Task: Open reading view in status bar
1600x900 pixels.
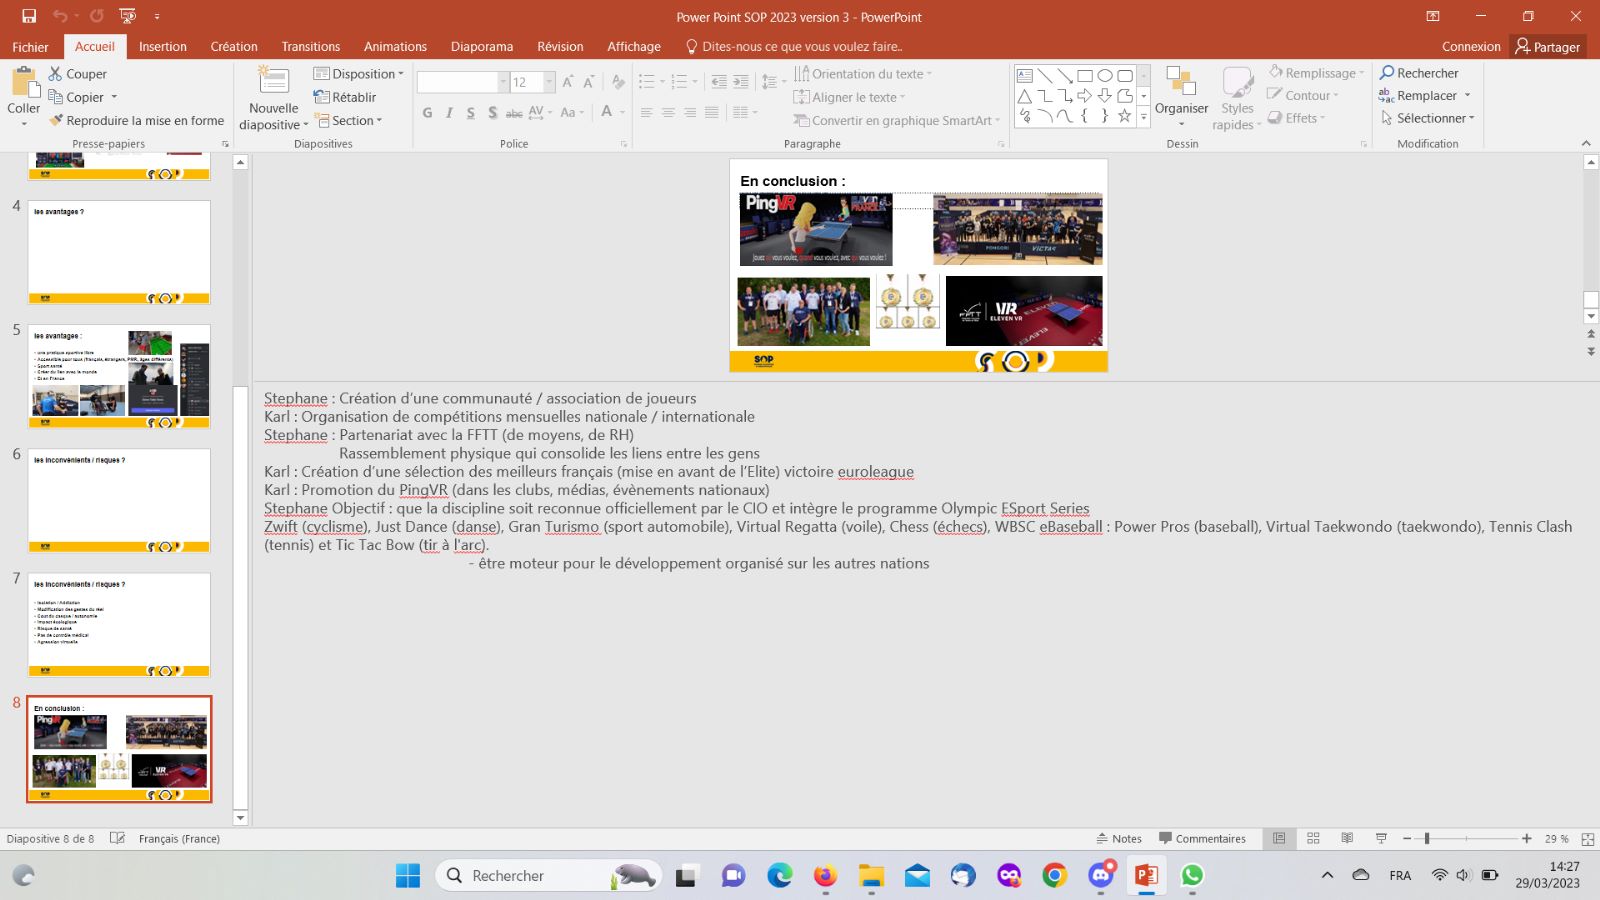Action: tap(1347, 838)
